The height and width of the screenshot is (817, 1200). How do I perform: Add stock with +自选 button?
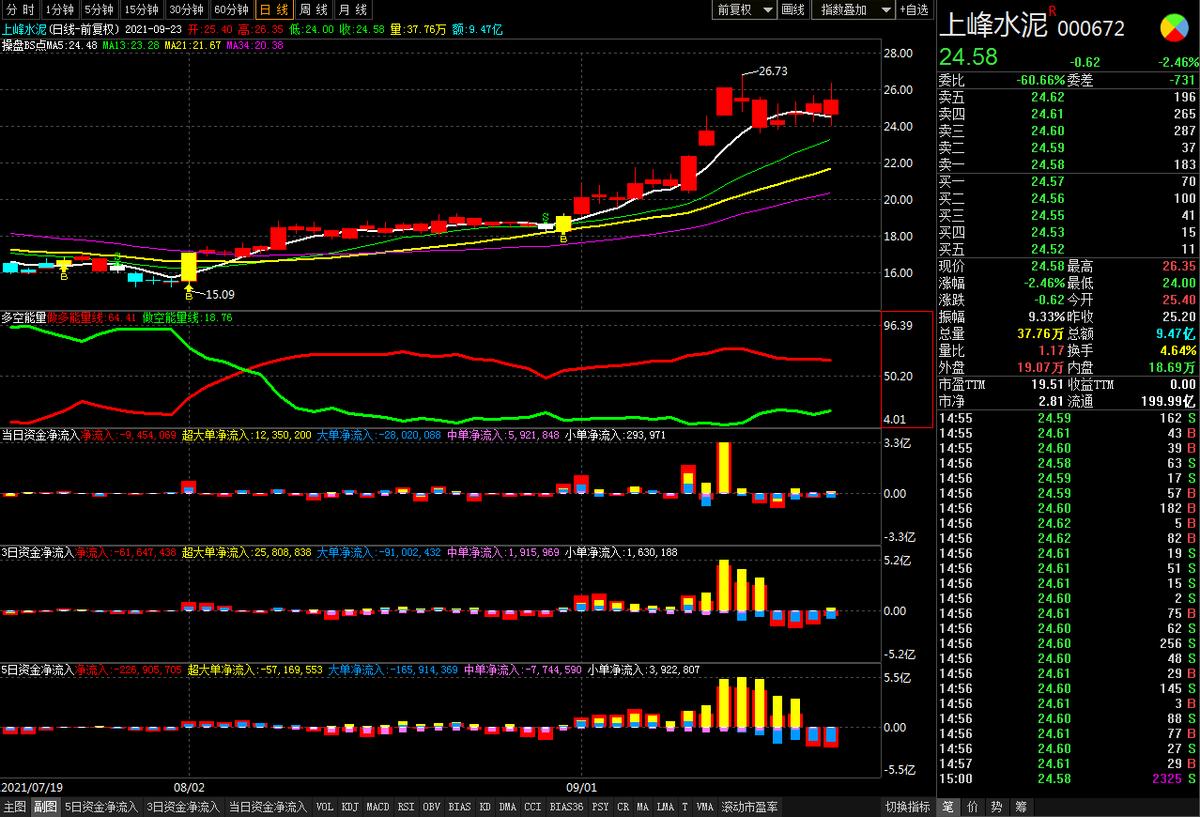pyautogui.click(x=914, y=9)
